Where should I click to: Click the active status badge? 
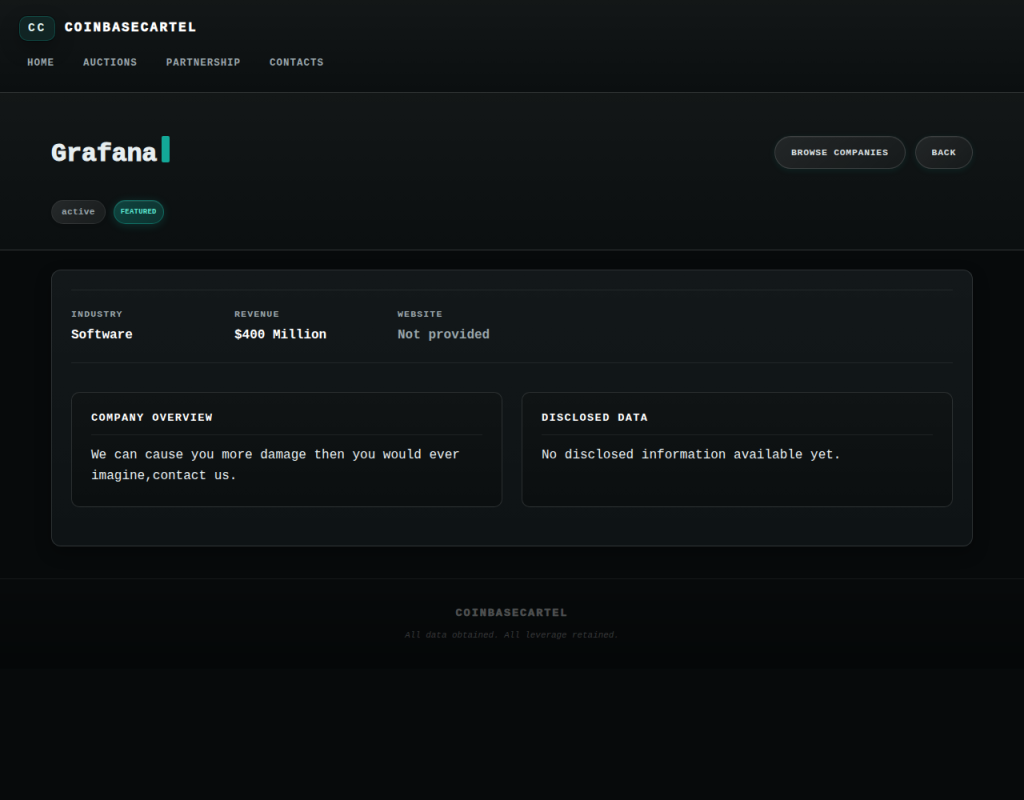point(78,212)
